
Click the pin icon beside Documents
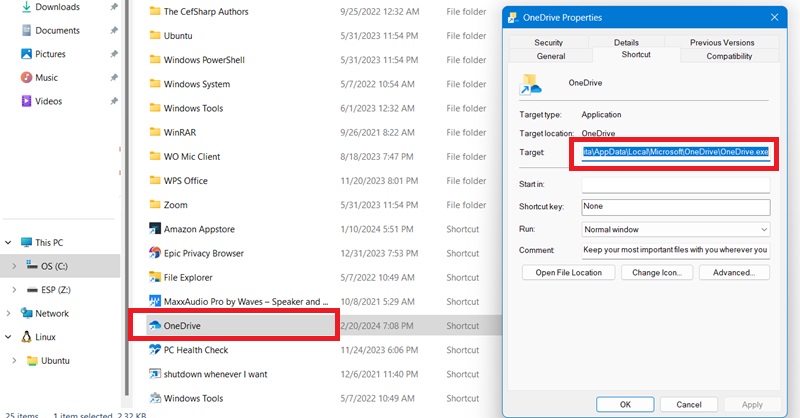114,30
